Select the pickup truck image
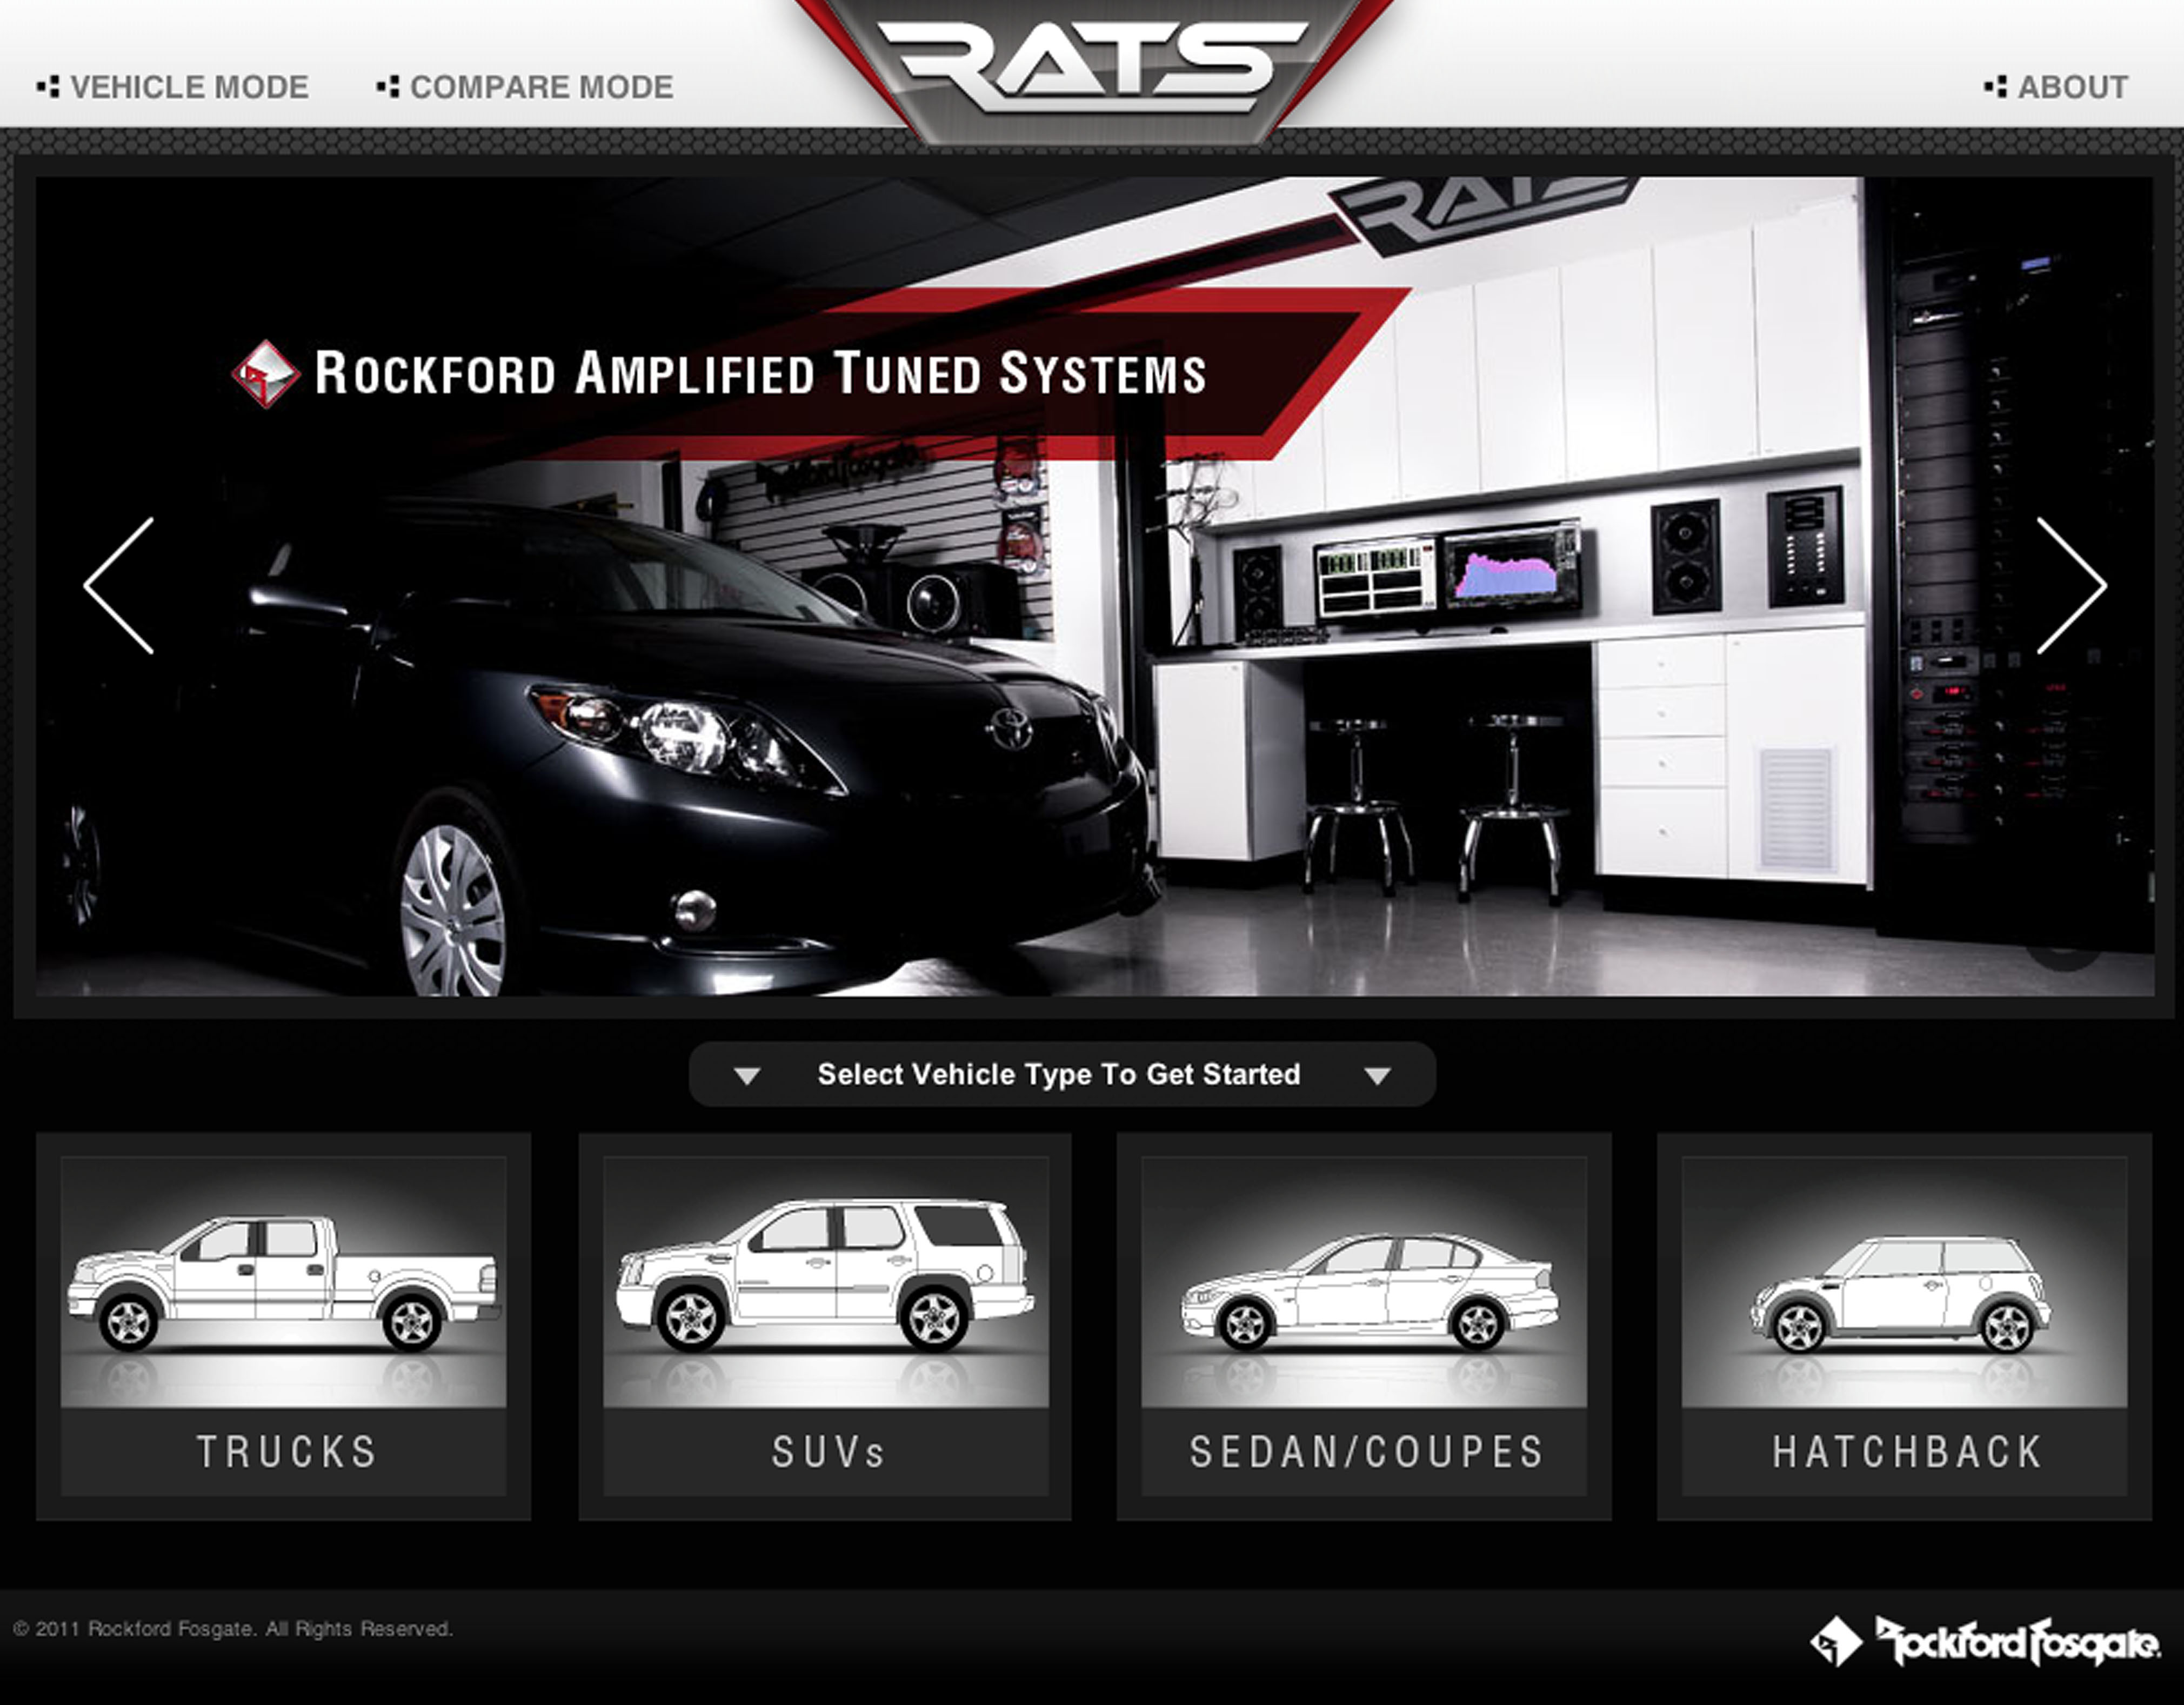The image size is (2184, 1705). [x=284, y=1282]
